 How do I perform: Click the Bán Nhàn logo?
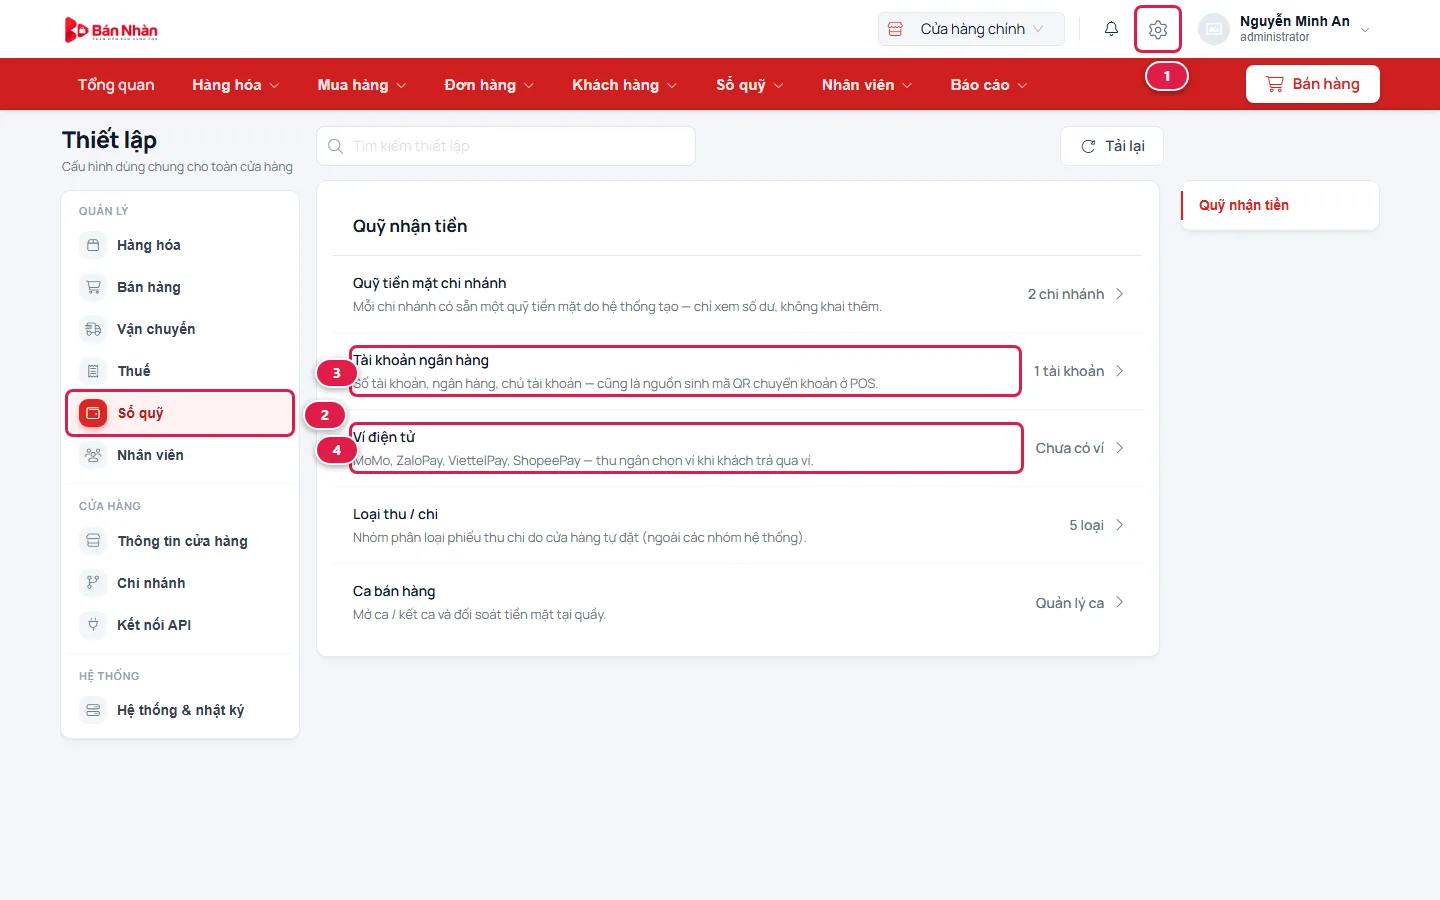(111, 30)
